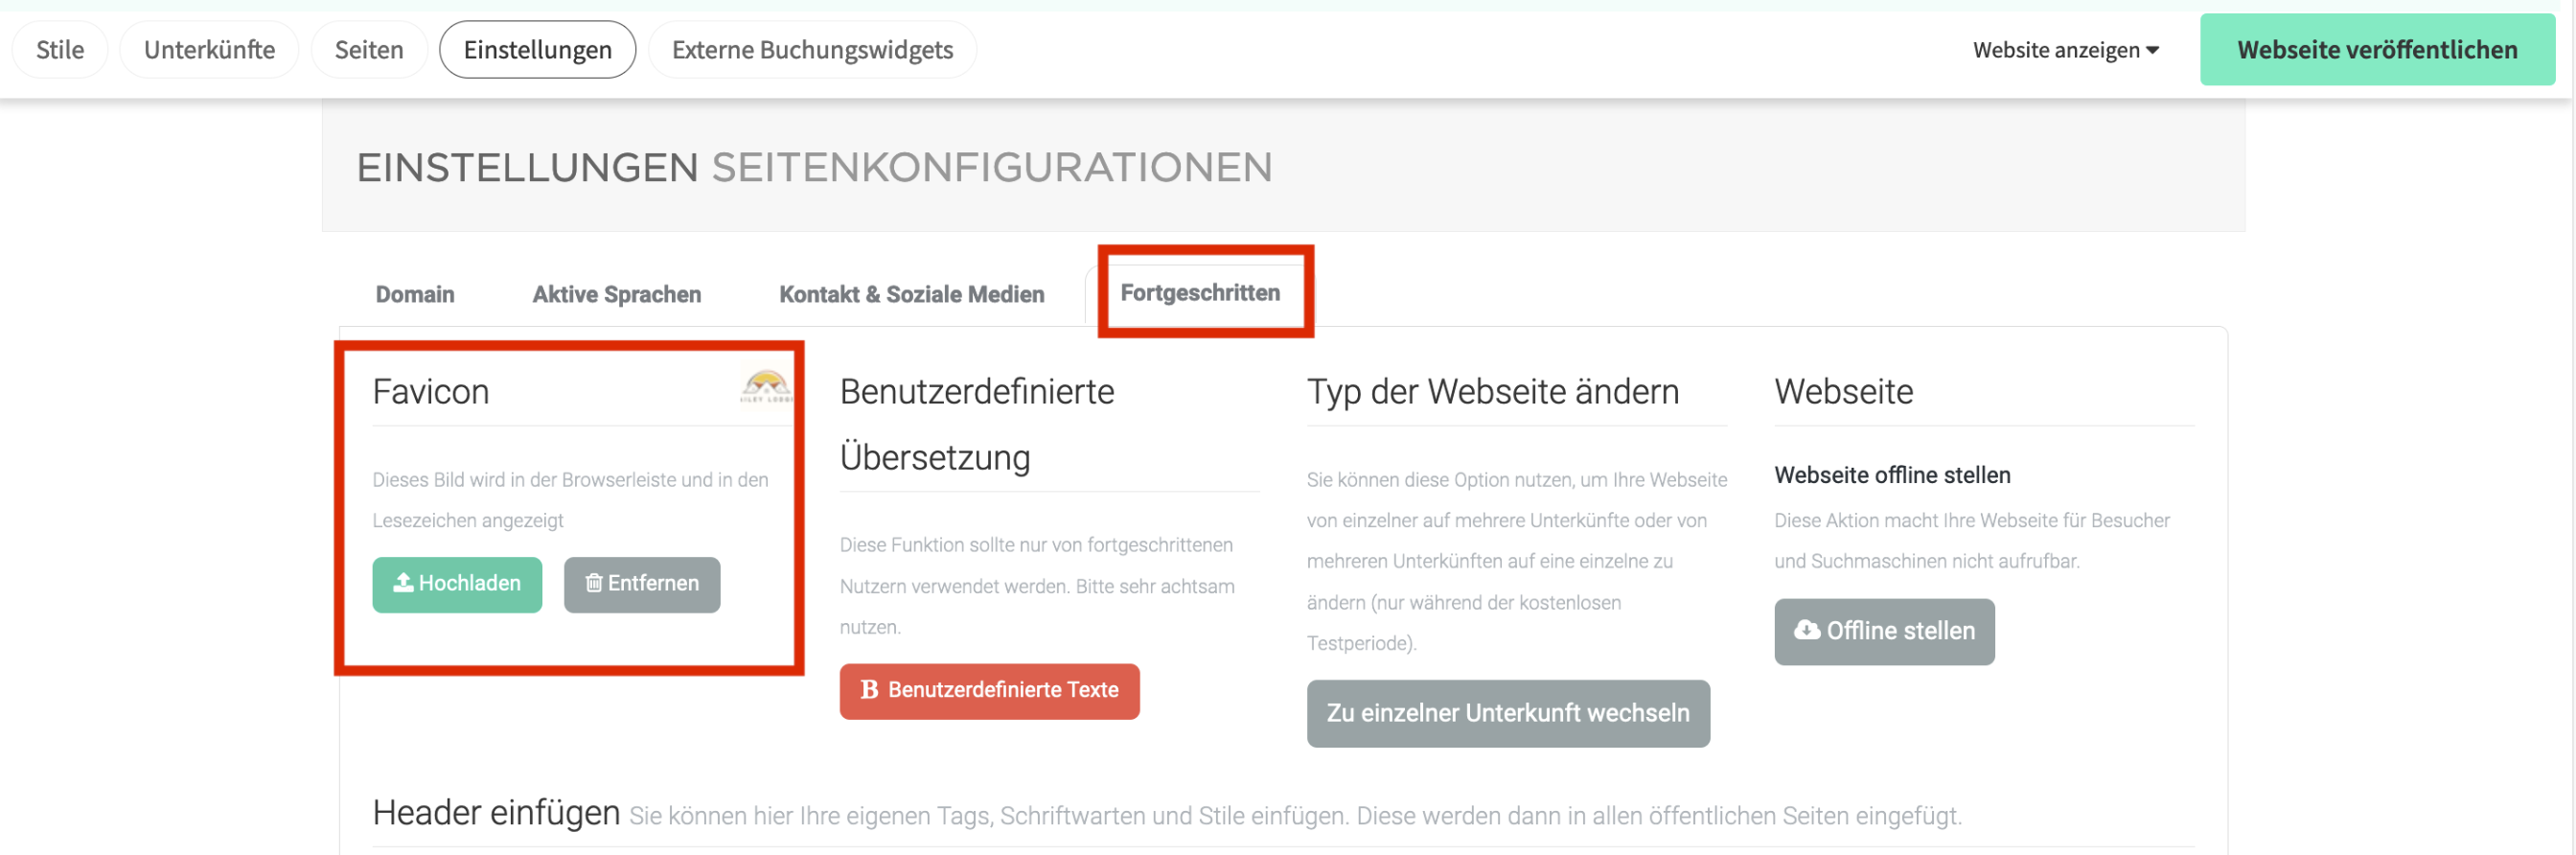Select the Kontakt & Soziale Medien tab
This screenshot has width=2576, height=855.
[x=911, y=294]
